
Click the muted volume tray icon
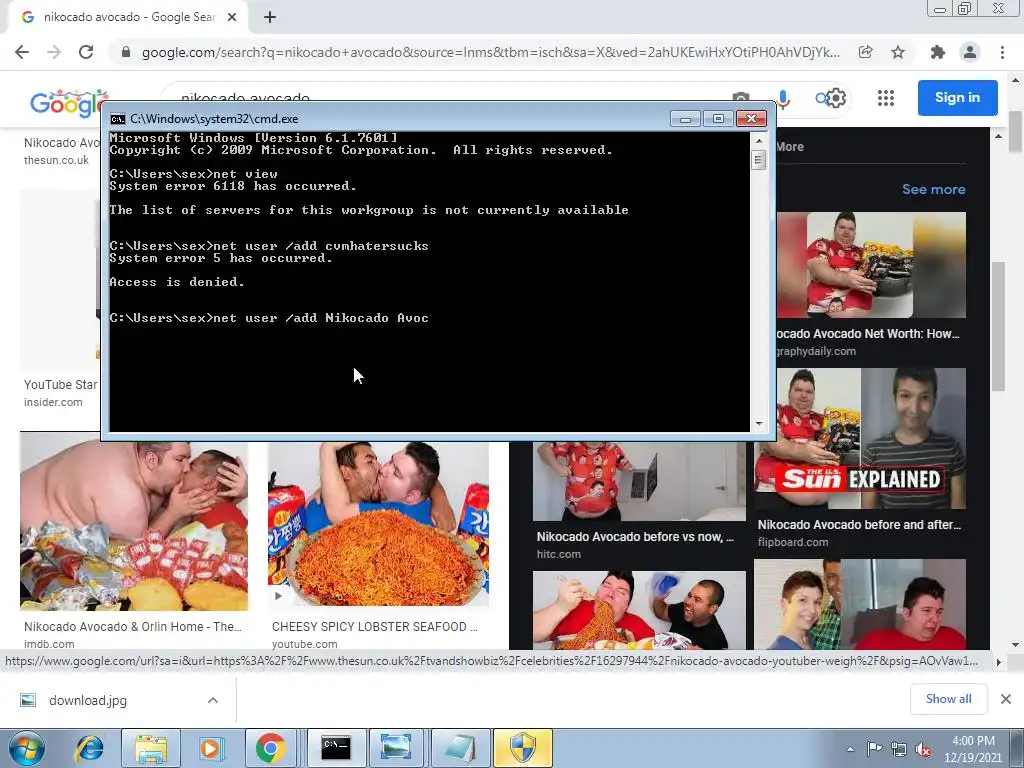(x=923, y=749)
